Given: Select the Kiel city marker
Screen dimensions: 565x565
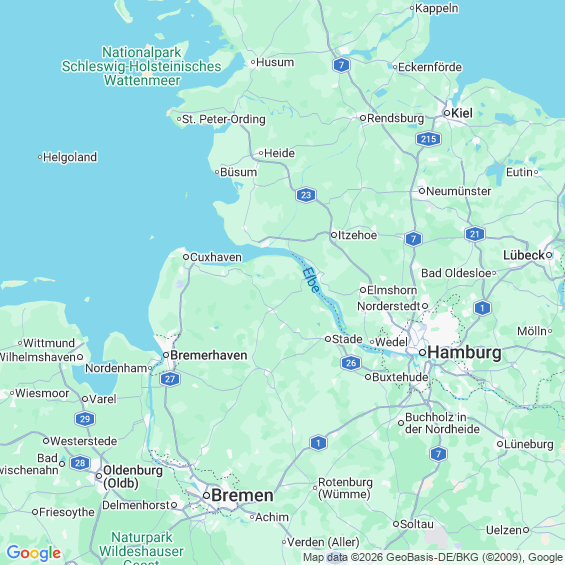Looking at the screenshot, I should pyautogui.click(x=446, y=113).
